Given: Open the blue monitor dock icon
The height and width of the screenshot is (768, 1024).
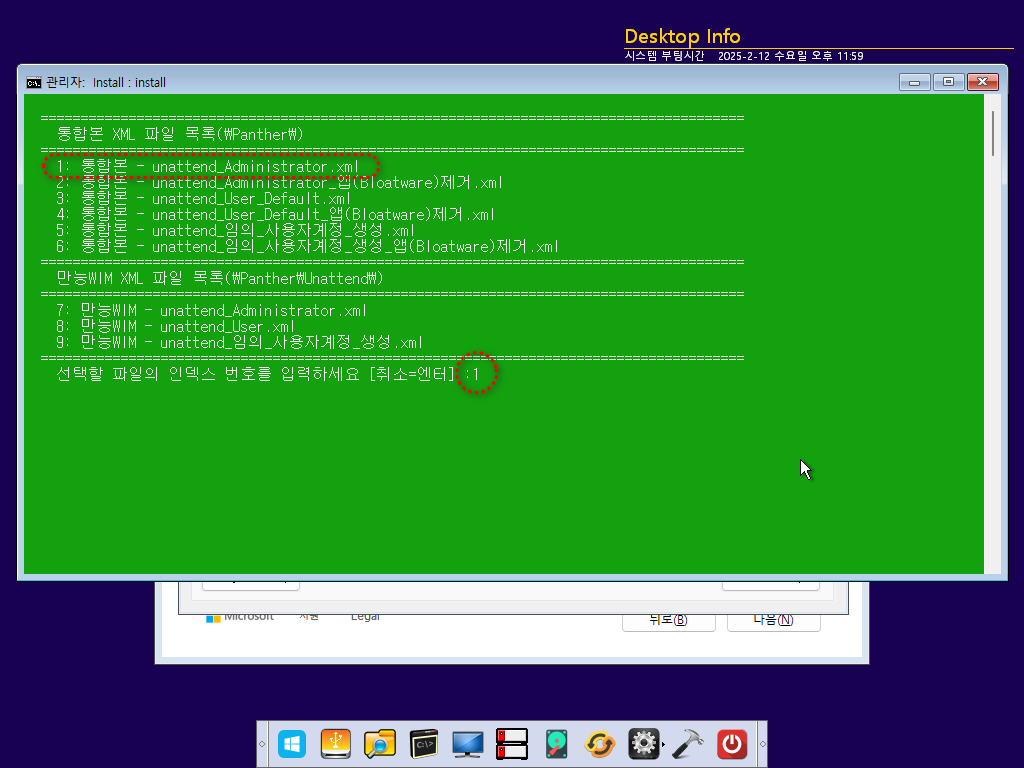Looking at the screenshot, I should pos(468,744).
